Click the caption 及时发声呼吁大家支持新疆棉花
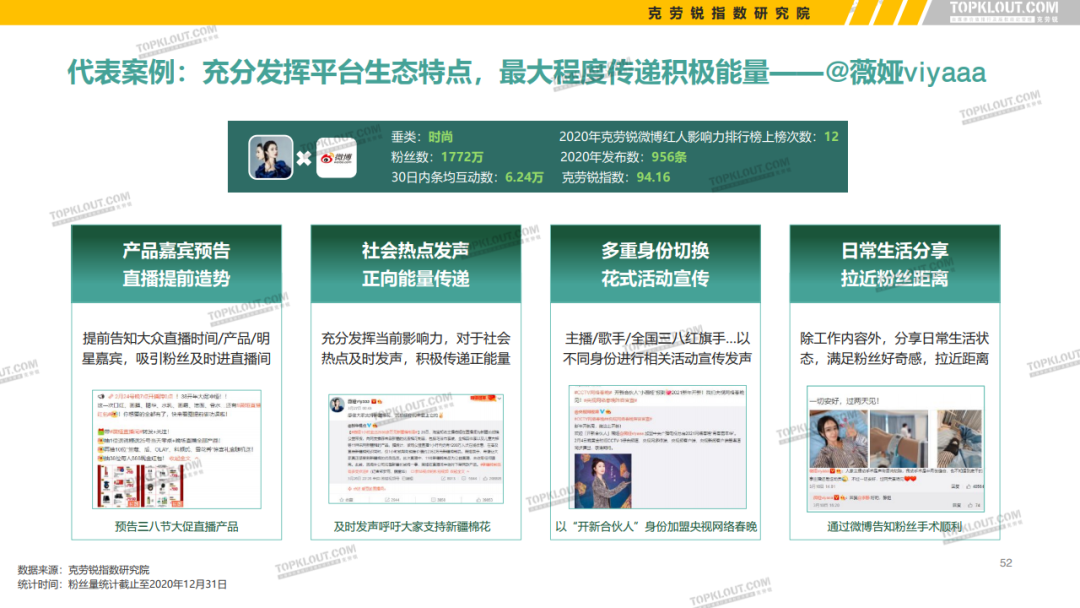The image size is (1080, 608). (412, 527)
